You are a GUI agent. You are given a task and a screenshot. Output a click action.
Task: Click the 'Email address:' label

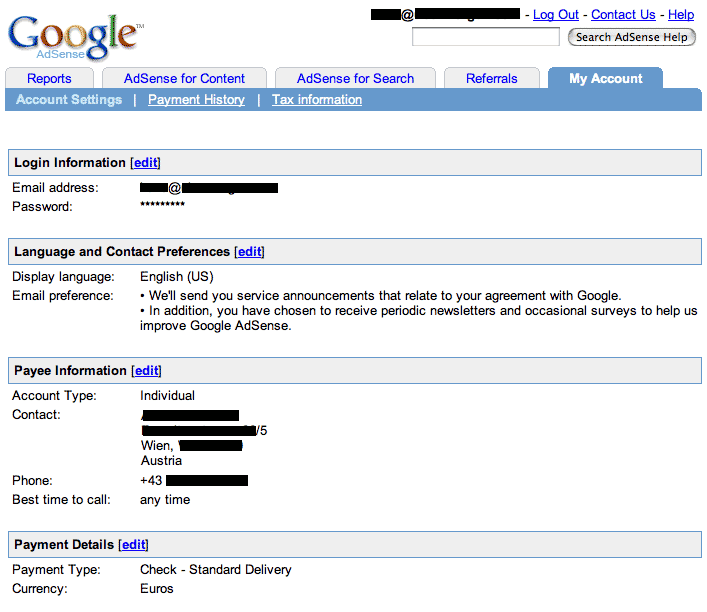pyautogui.click(x=55, y=188)
